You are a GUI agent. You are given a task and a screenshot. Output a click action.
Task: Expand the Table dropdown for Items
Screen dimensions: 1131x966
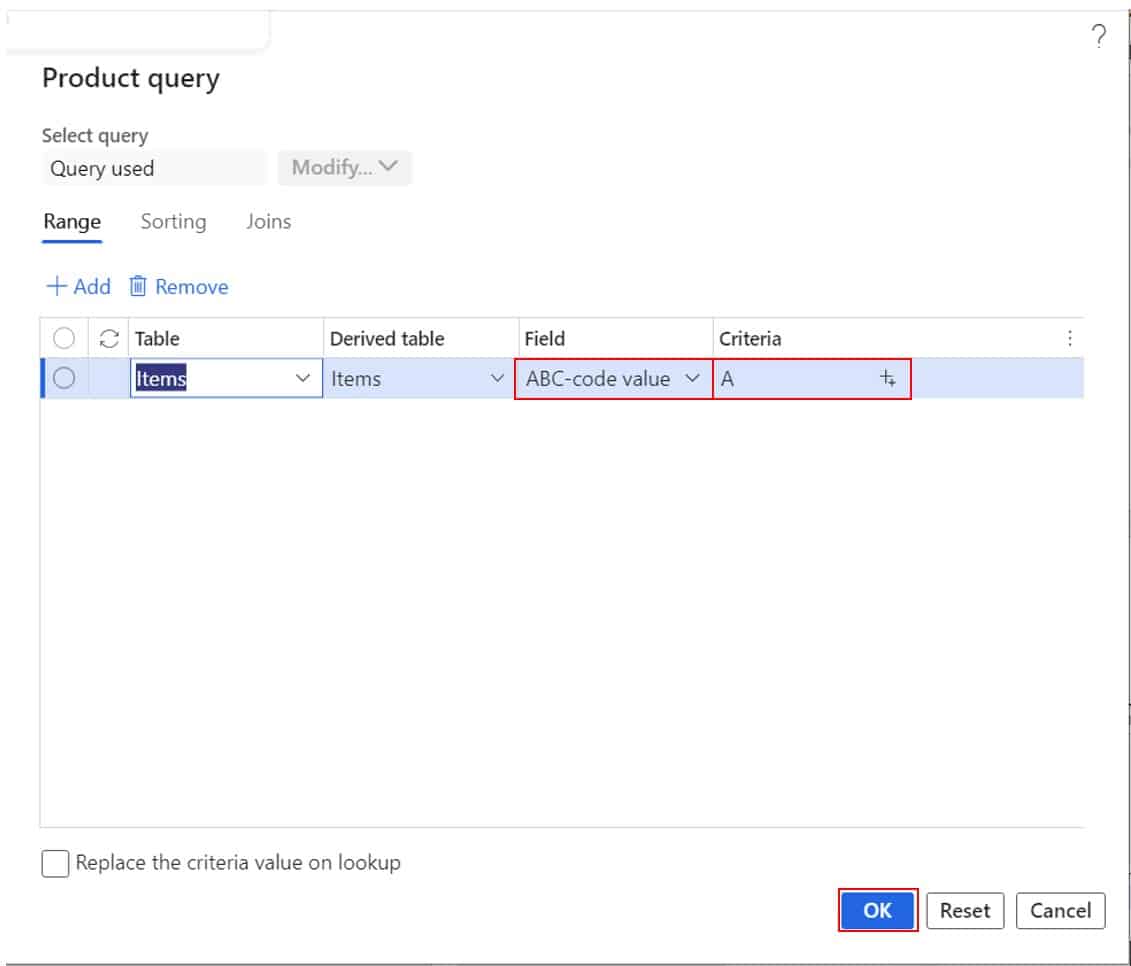click(303, 379)
